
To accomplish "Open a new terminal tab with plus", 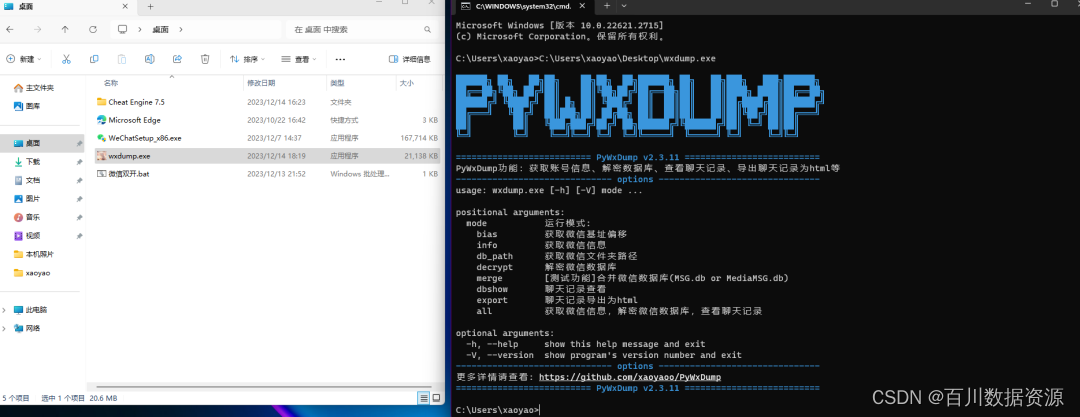I will (x=606, y=6).
